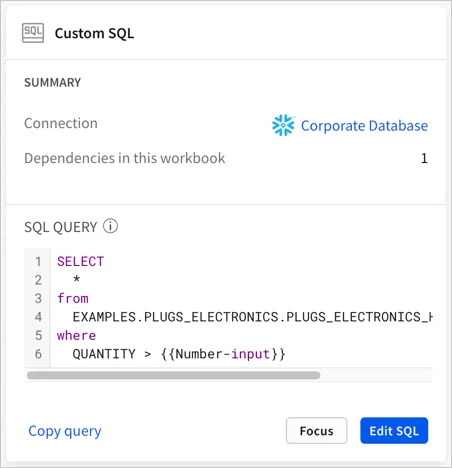This screenshot has height=468, width=452.
Task: Click Copy query link
Action: point(65,431)
